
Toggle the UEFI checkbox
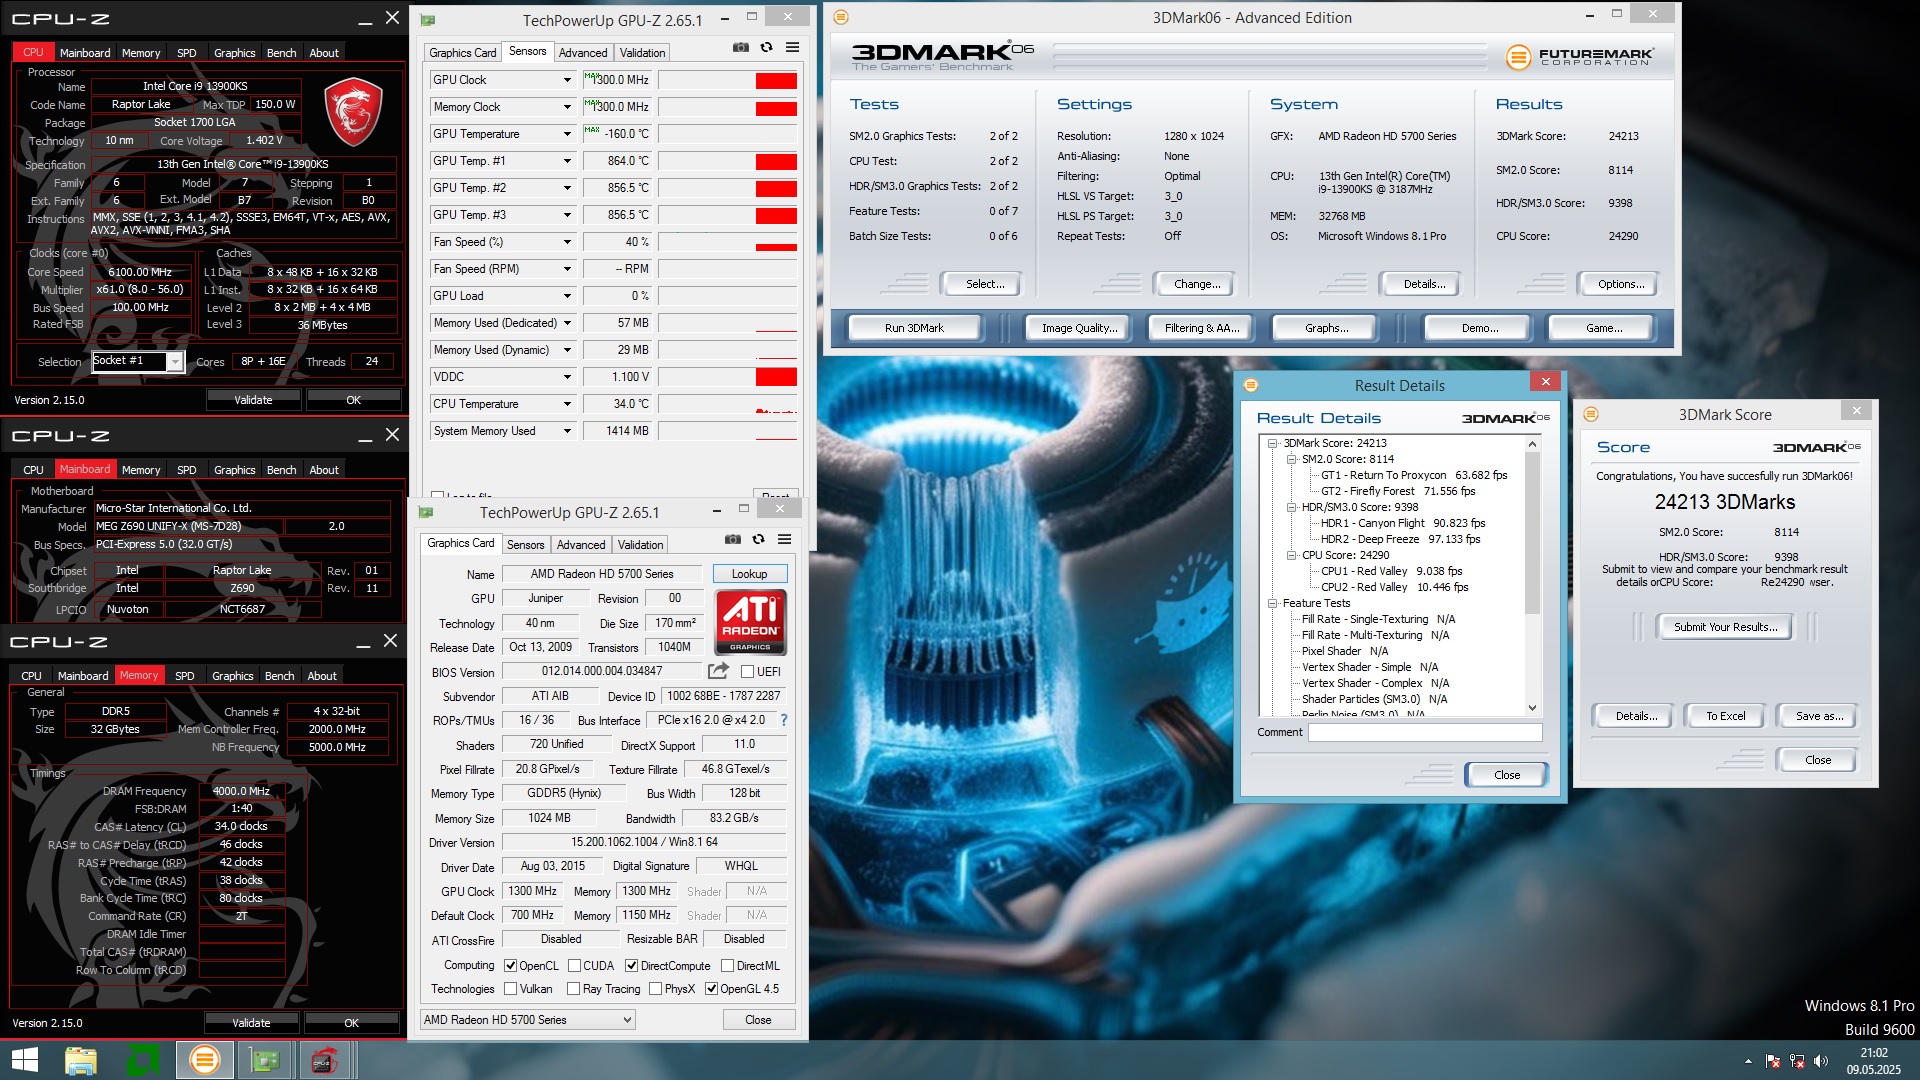pyautogui.click(x=747, y=672)
